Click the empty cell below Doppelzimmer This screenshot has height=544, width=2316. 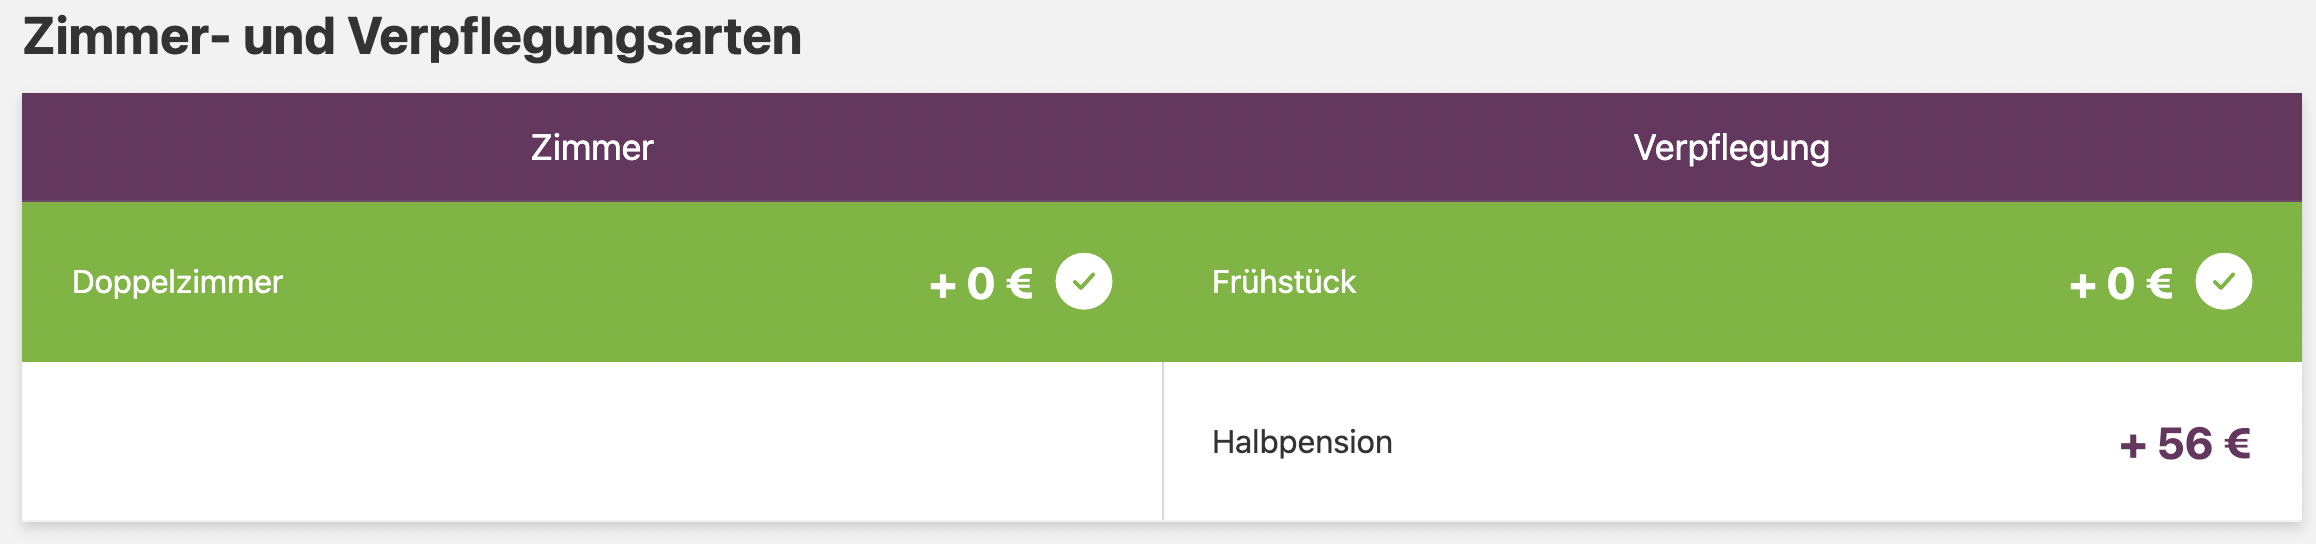click(x=592, y=442)
